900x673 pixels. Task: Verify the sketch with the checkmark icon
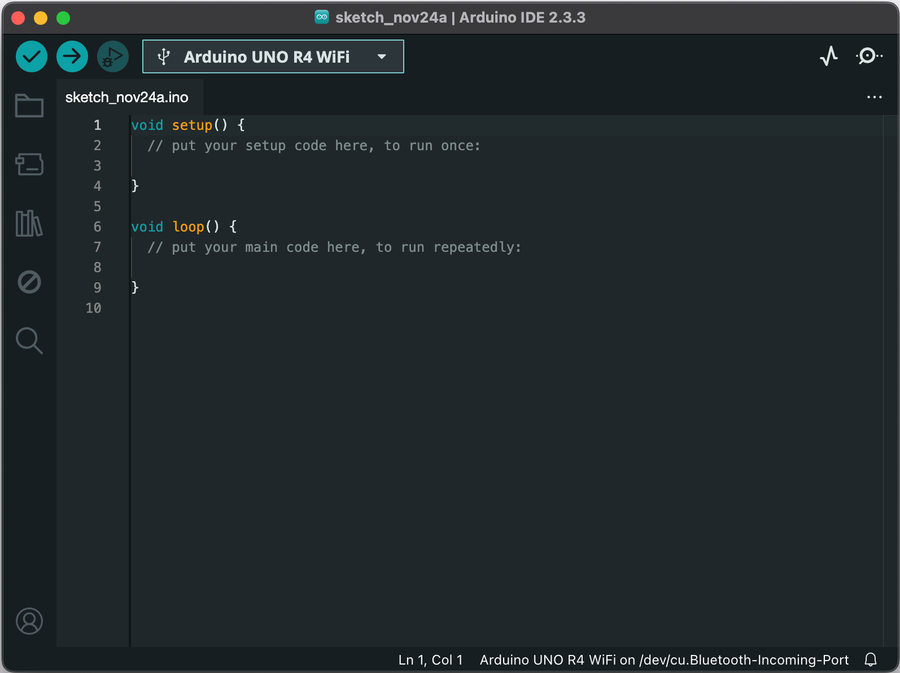point(31,56)
